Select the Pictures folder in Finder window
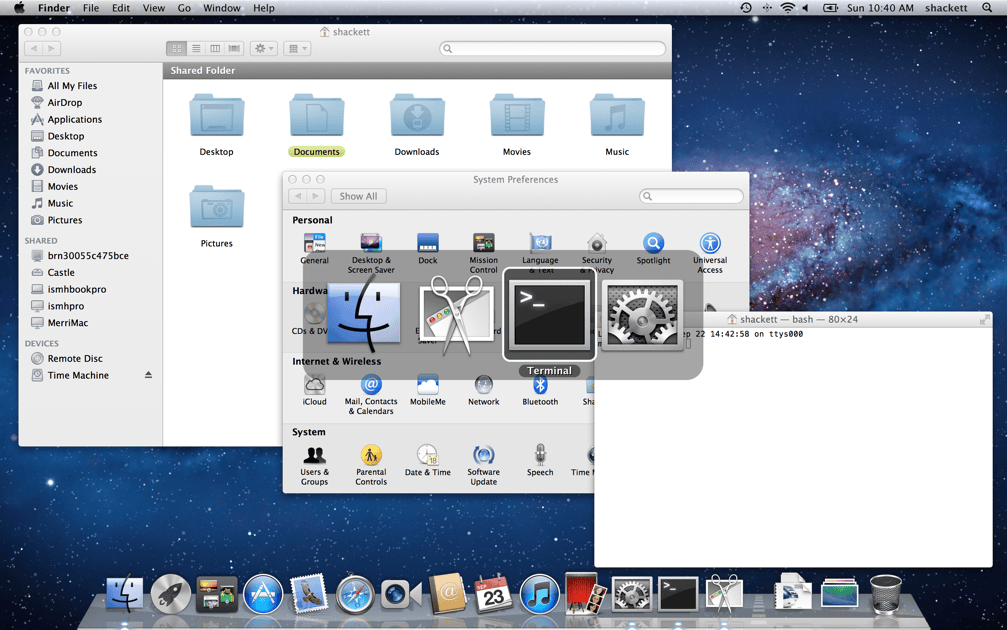Screen dimensions: 1007x630 (x=216, y=216)
